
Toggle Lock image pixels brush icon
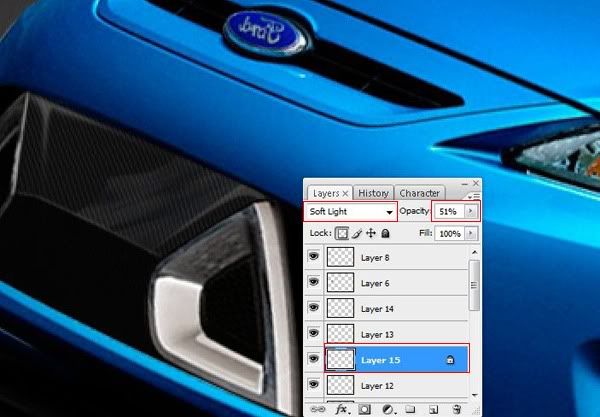click(x=357, y=233)
